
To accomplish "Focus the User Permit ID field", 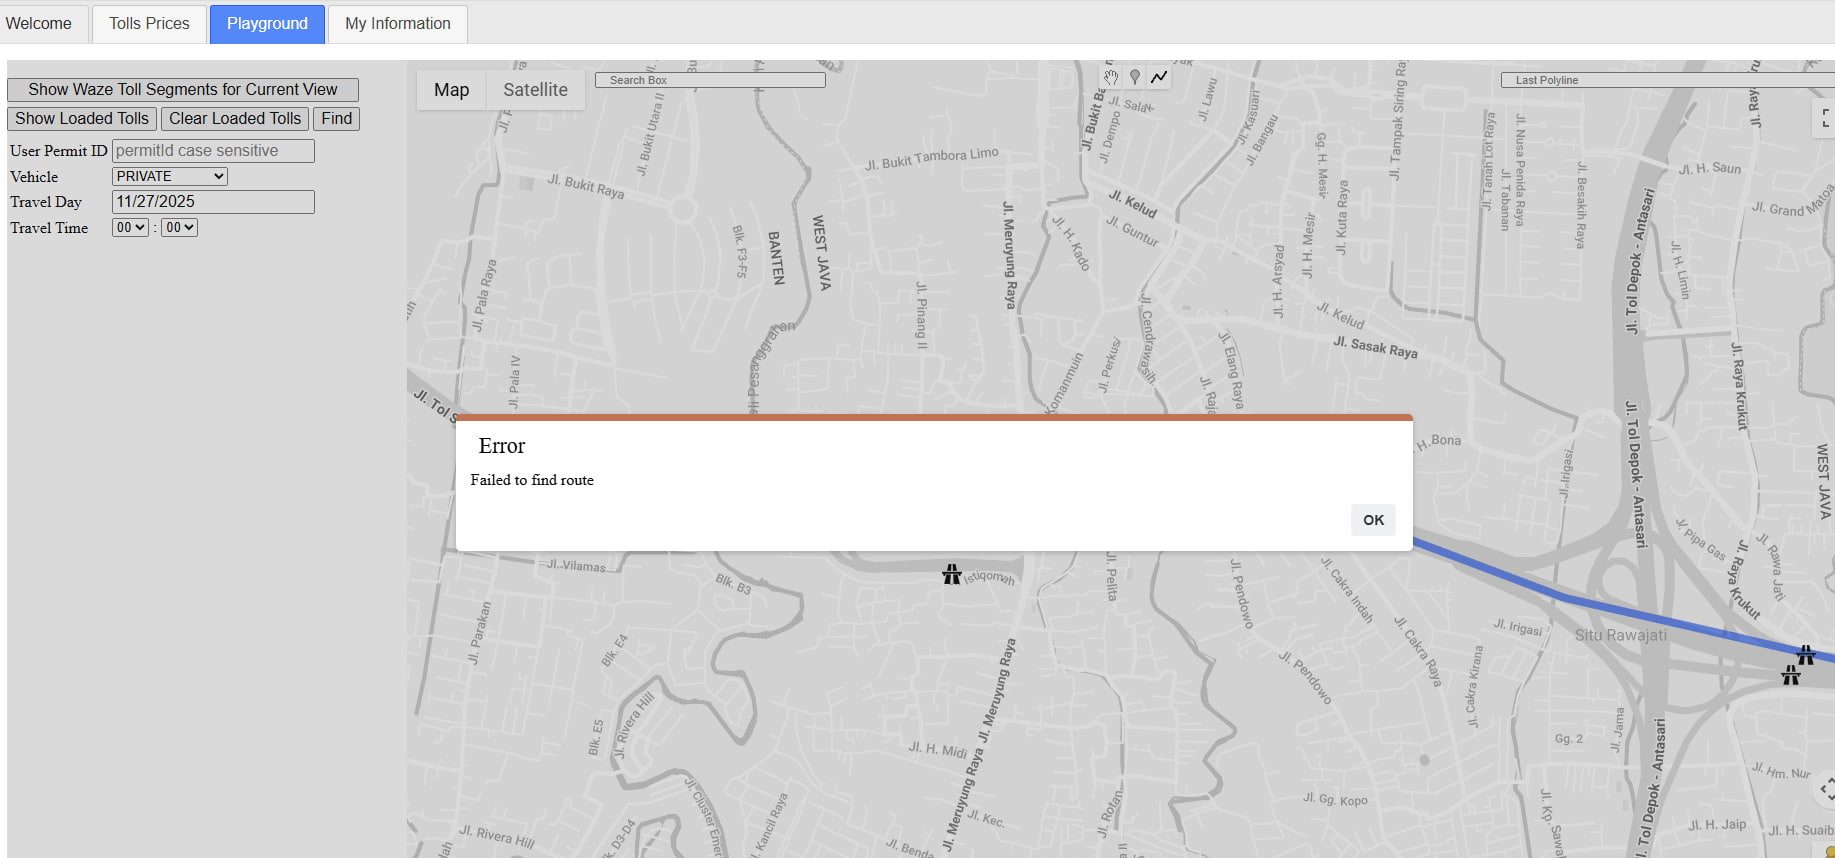I will (x=213, y=151).
